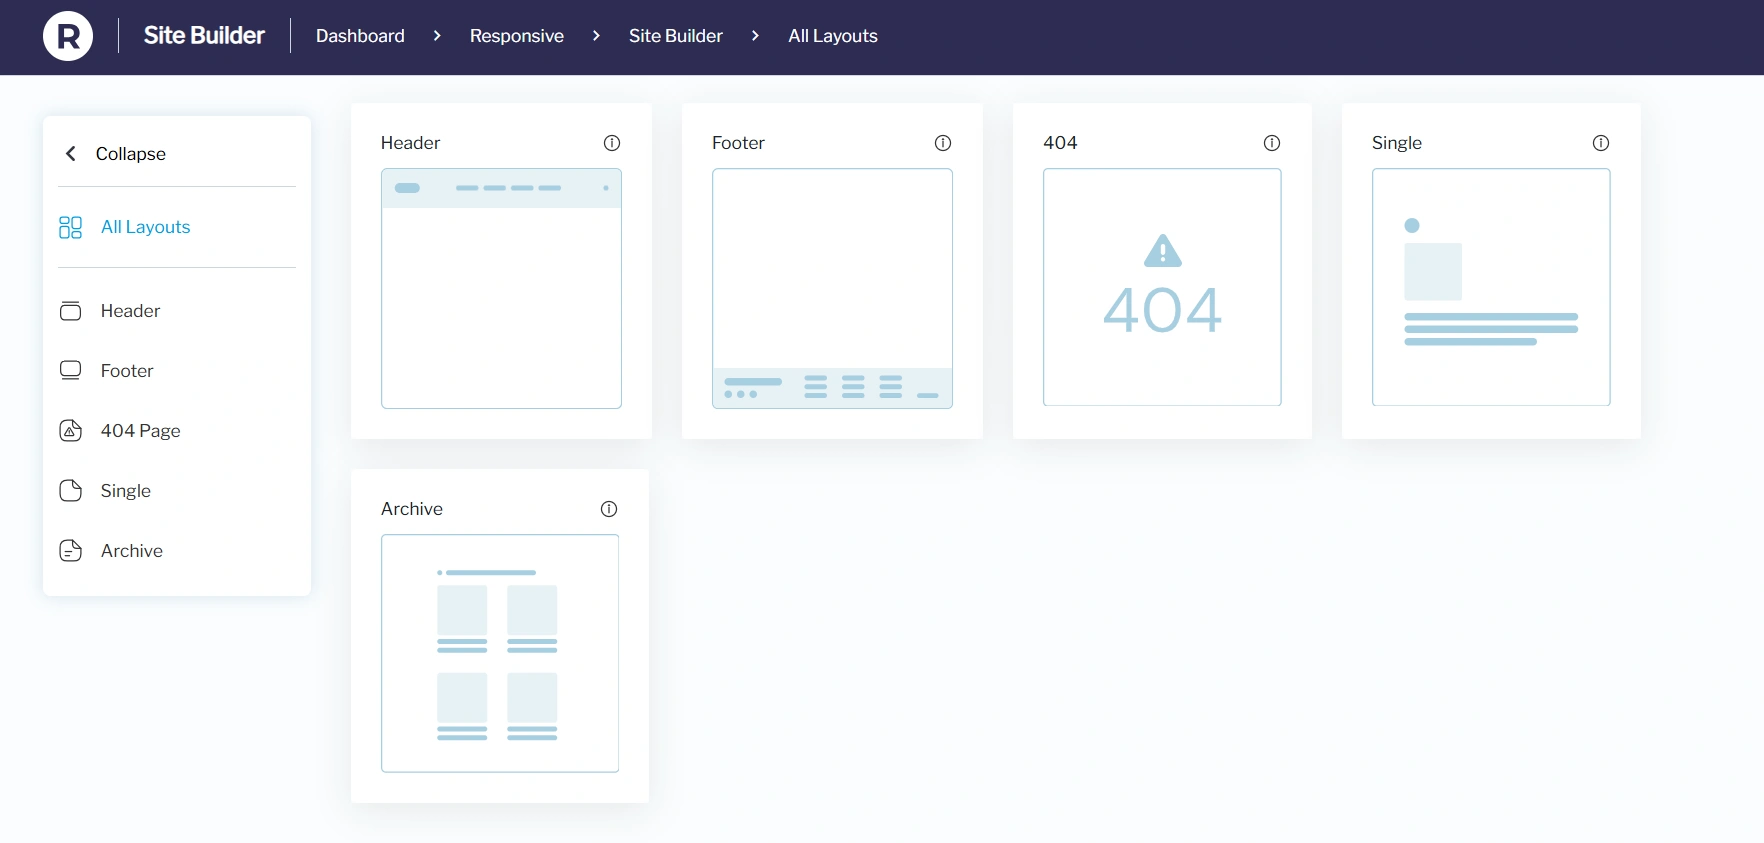
Task: Go to Dashboard breadcrumb
Action: [x=360, y=36]
